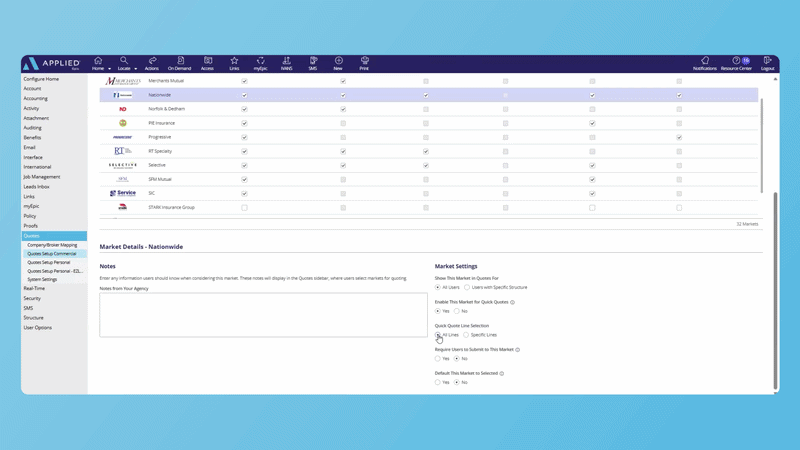The height and width of the screenshot is (450, 800).
Task: Open the myEpic toolbar icon
Action: click(x=261, y=61)
